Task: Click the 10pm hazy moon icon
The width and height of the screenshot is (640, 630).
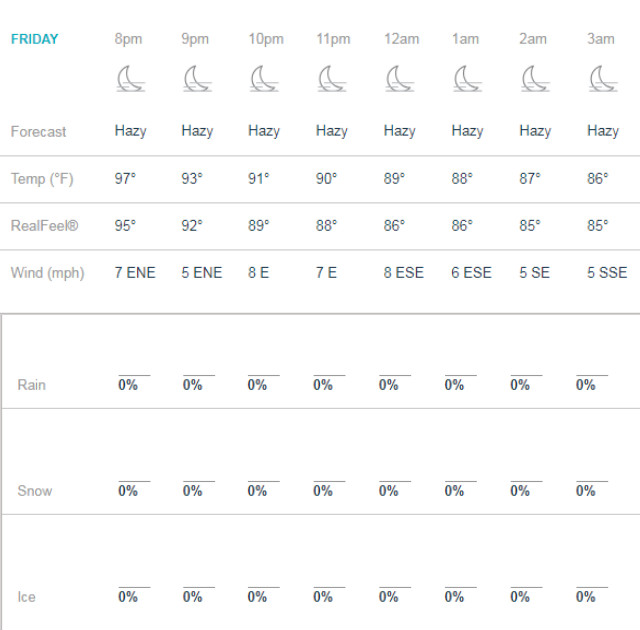Action: [x=264, y=78]
